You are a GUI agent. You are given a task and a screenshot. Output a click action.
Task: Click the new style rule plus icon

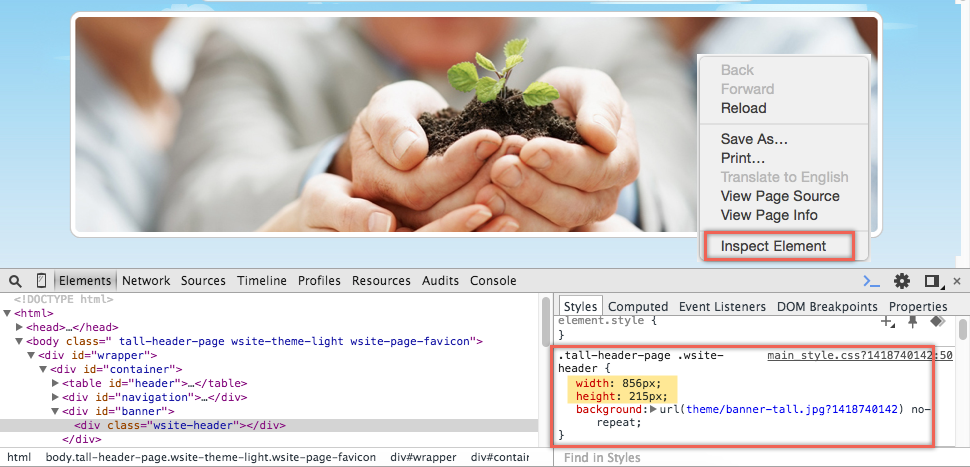(x=887, y=322)
